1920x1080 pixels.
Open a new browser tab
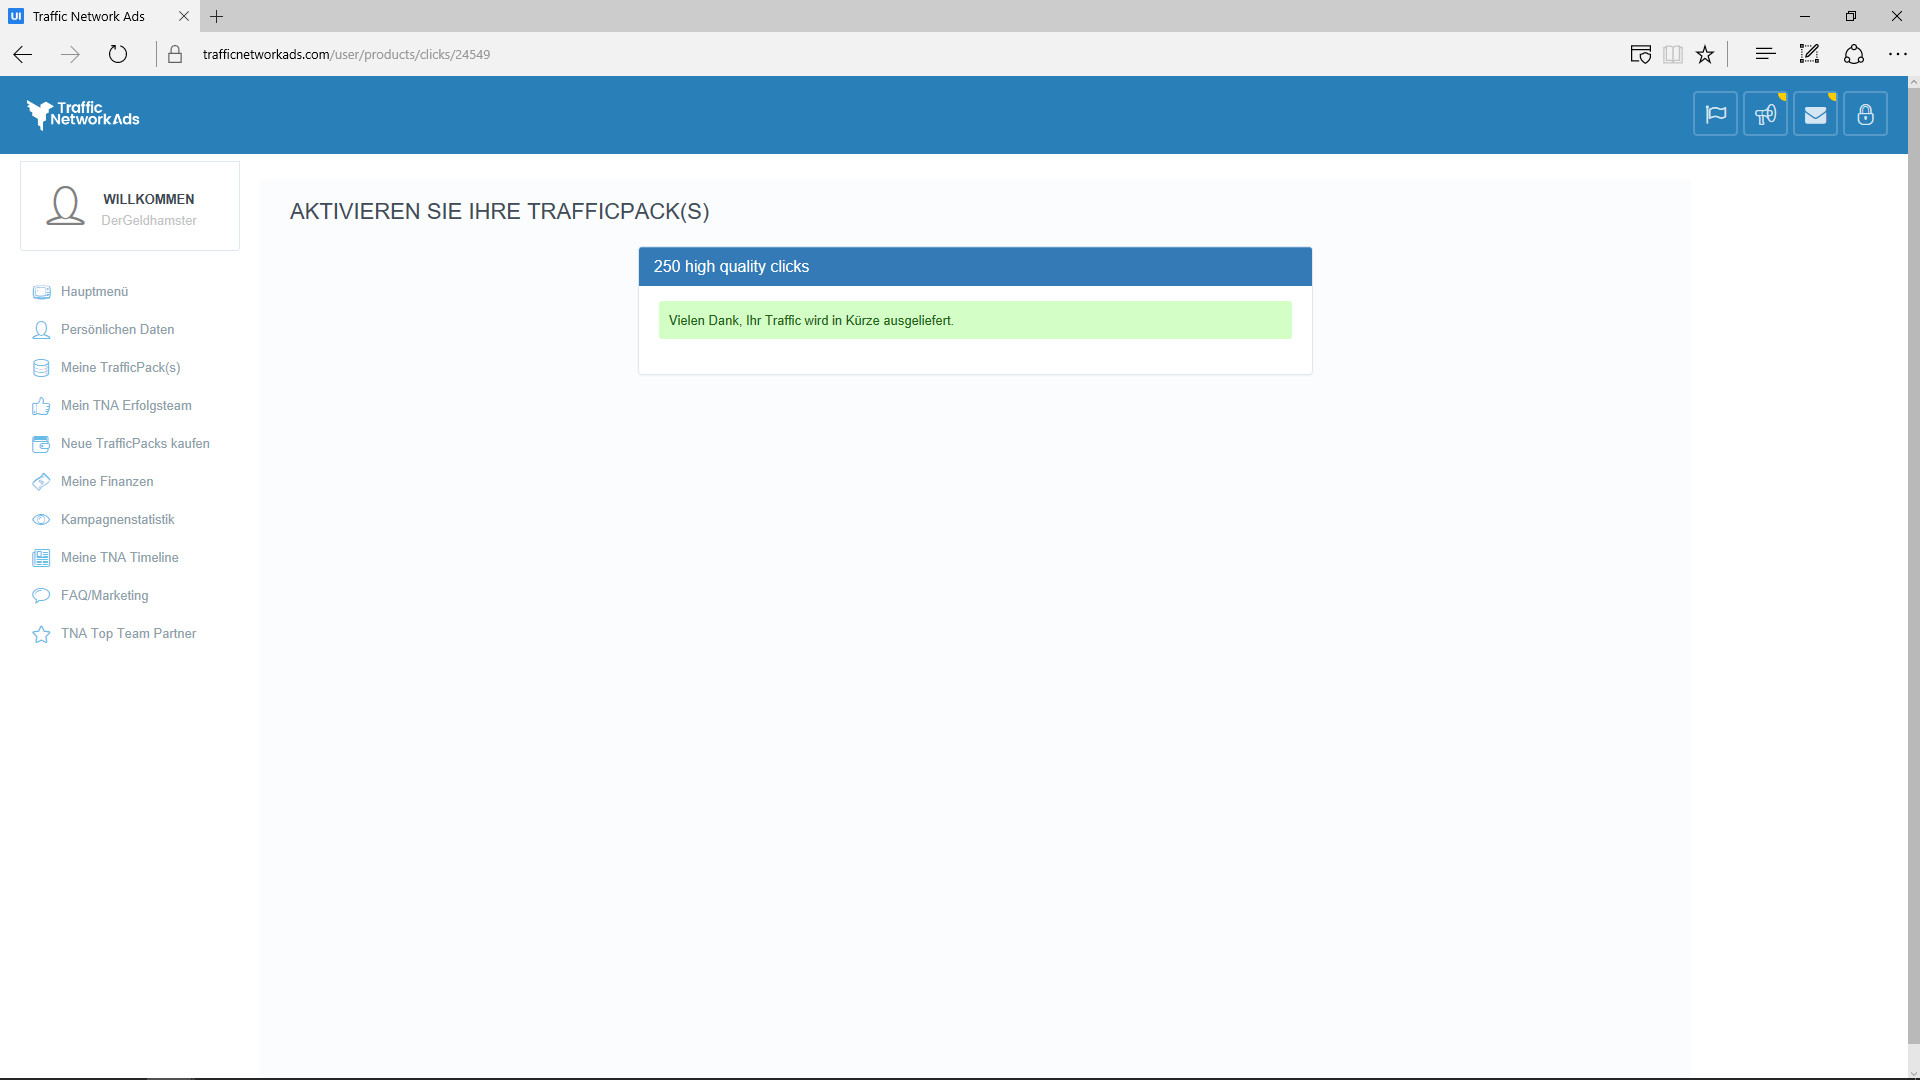click(x=216, y=16)
